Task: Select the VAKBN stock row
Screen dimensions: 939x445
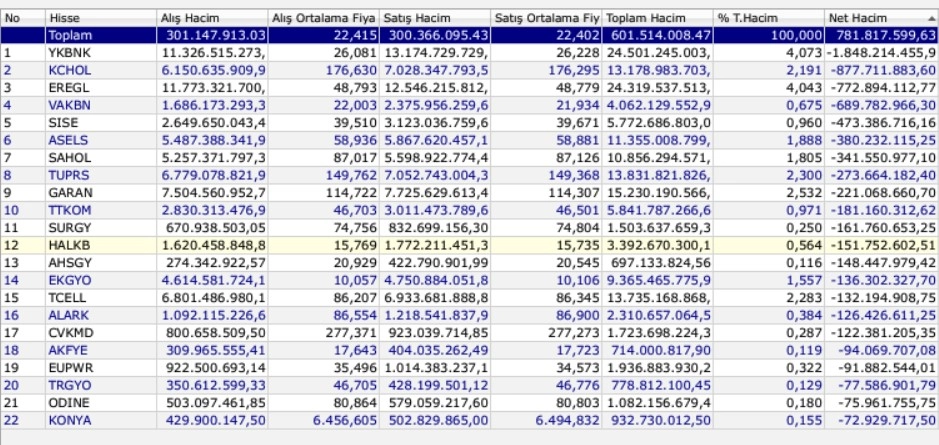Action: click(470, 105)
